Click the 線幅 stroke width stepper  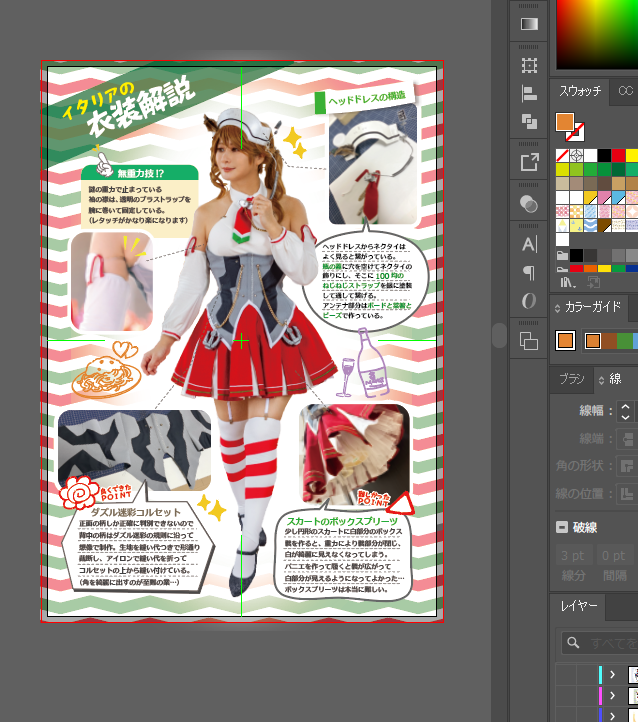tap(626, 411)
